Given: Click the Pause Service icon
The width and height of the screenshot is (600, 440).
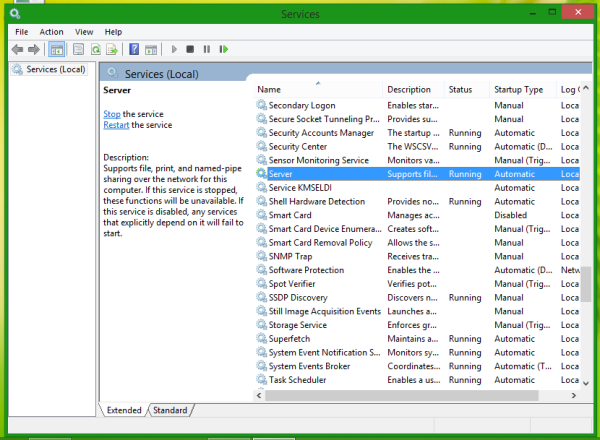Looking at the screenshot, I should pyautogui.click(x=207, y=49).
